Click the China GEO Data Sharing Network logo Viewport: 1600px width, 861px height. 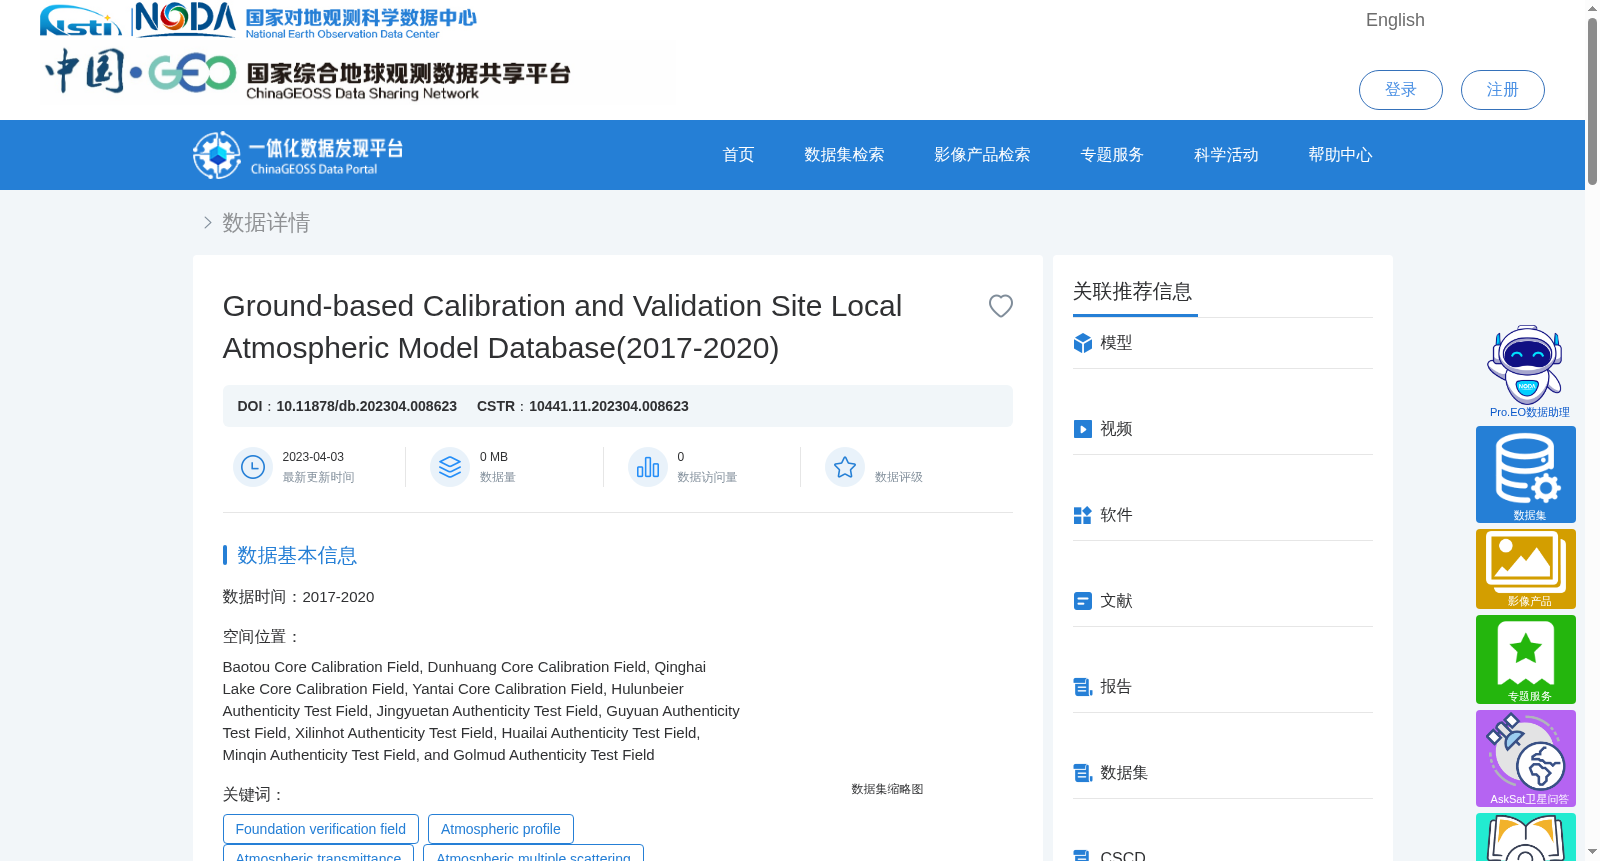[308, 73]
